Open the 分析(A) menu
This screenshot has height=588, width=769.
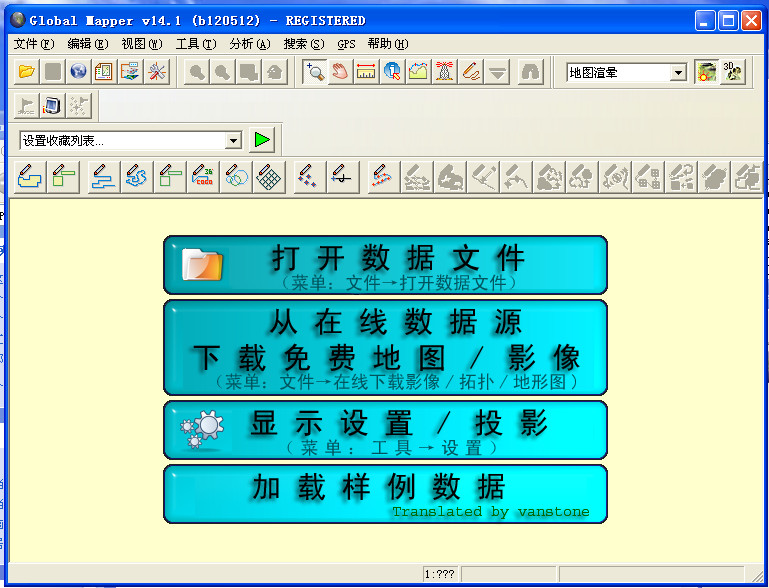pyautogui.click(x=250, y=44)
